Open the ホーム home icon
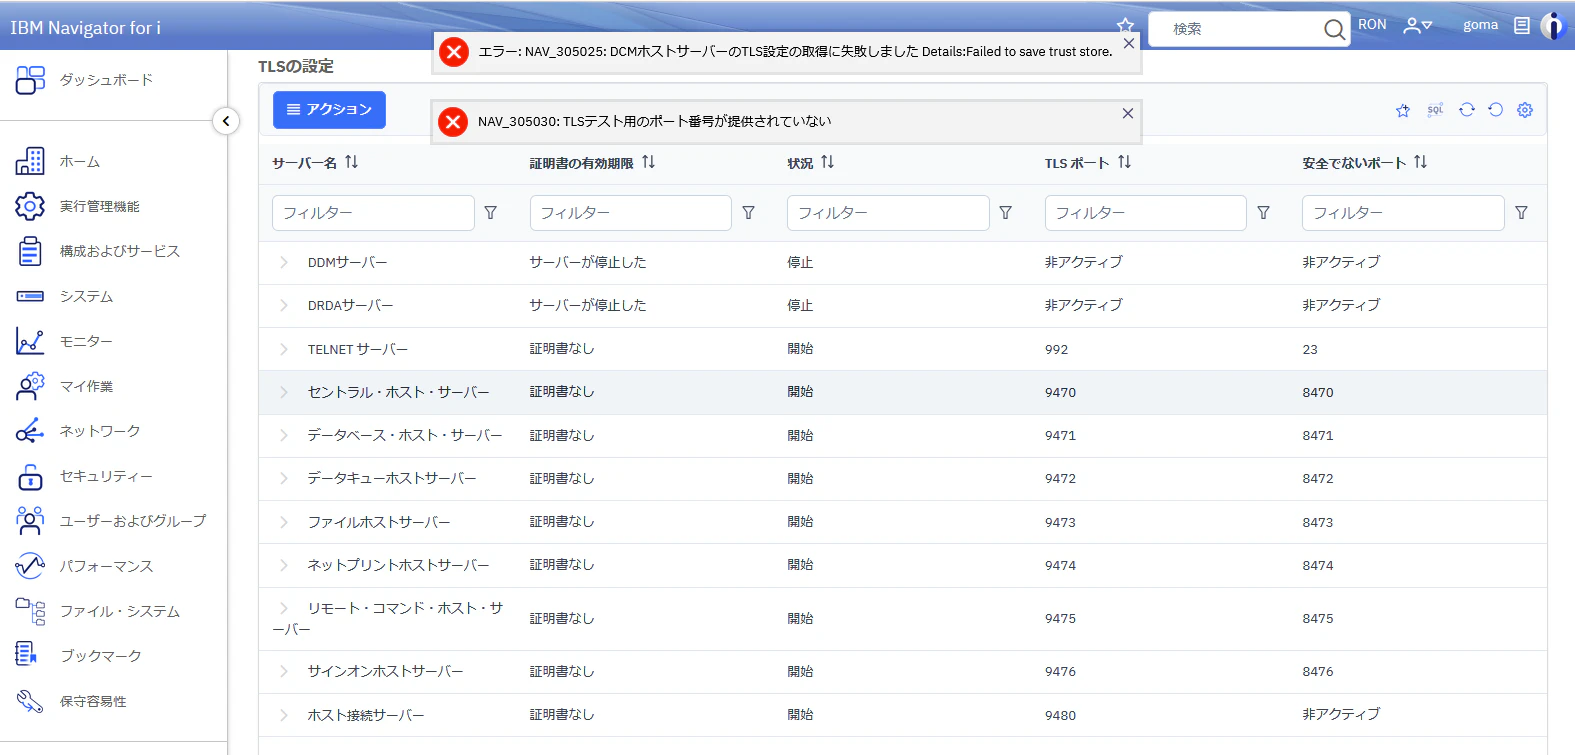 click(x=30, y=161)
